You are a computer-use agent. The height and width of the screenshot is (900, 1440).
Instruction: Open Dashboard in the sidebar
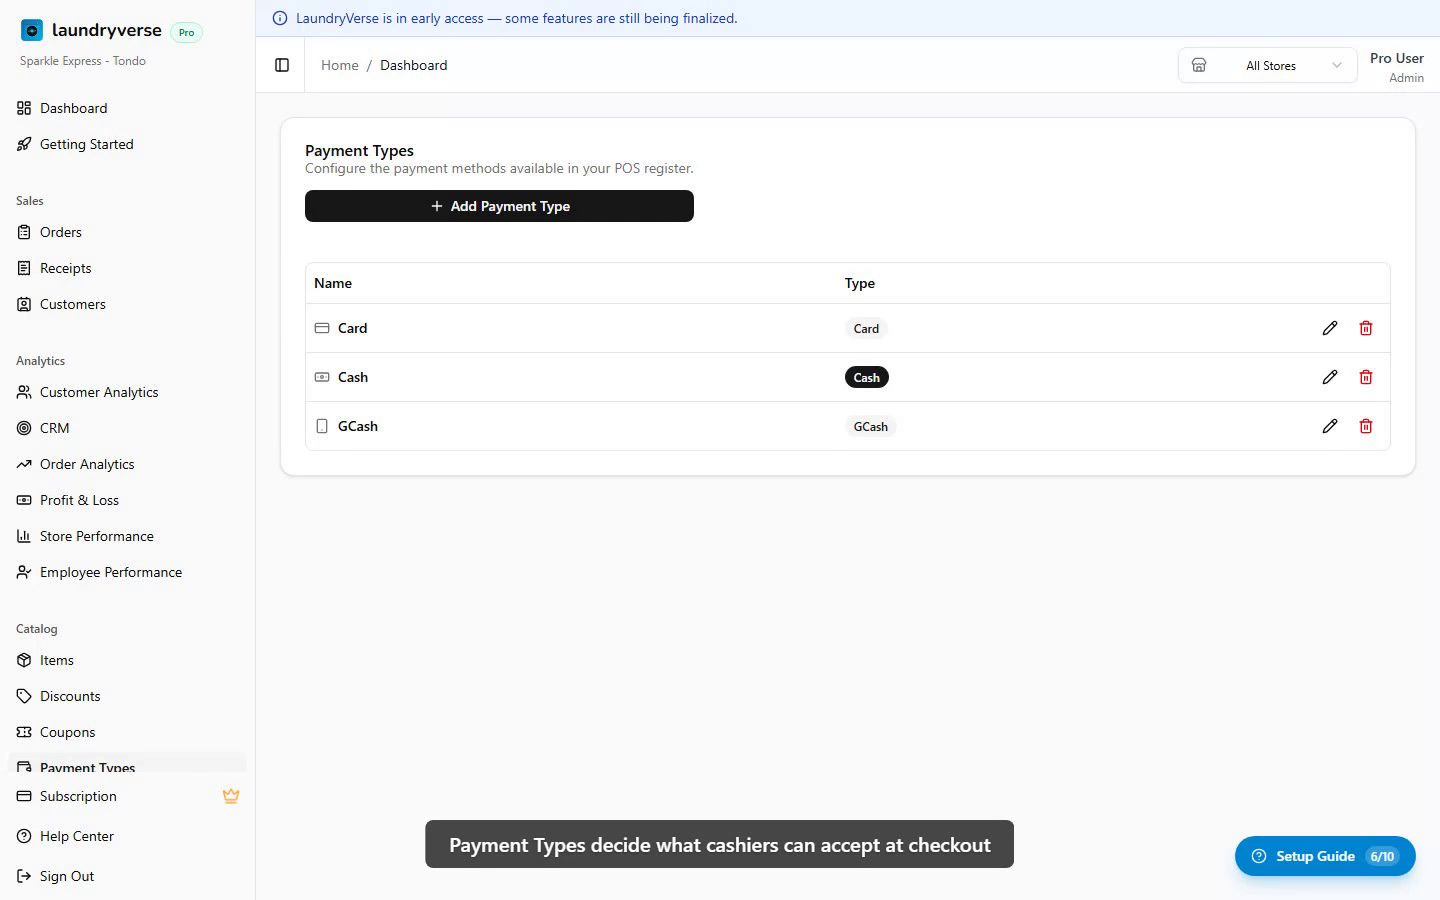coord(127,108)
